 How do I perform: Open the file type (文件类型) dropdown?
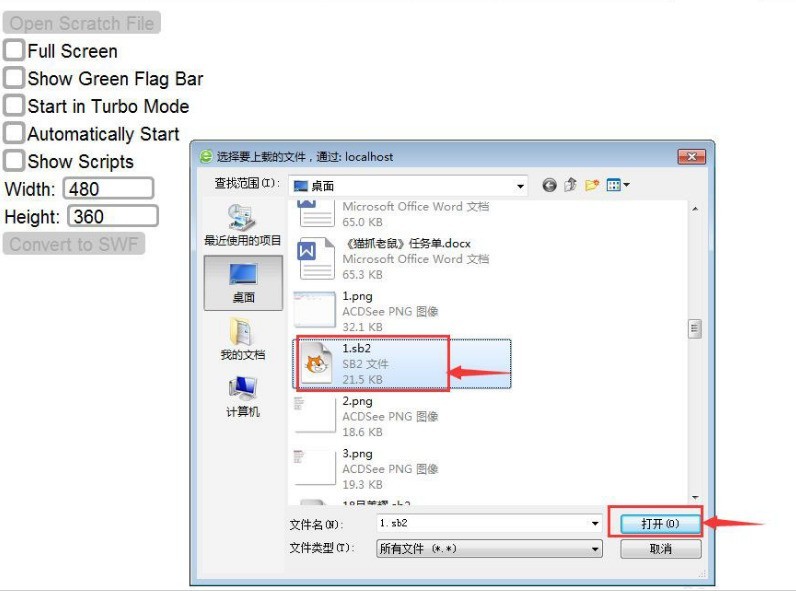(489, 549)
